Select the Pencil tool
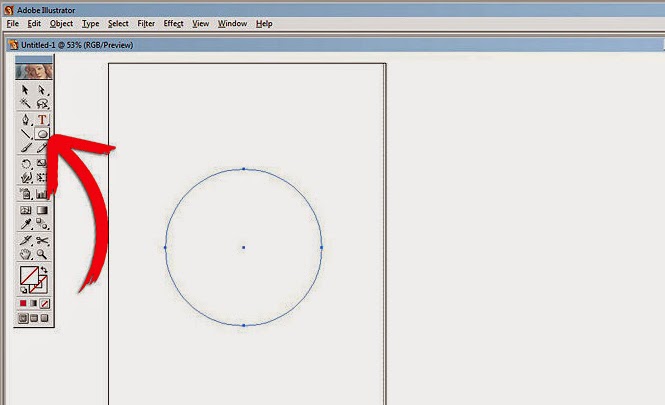This screenshot has width=665, height=405. (42, 148)
